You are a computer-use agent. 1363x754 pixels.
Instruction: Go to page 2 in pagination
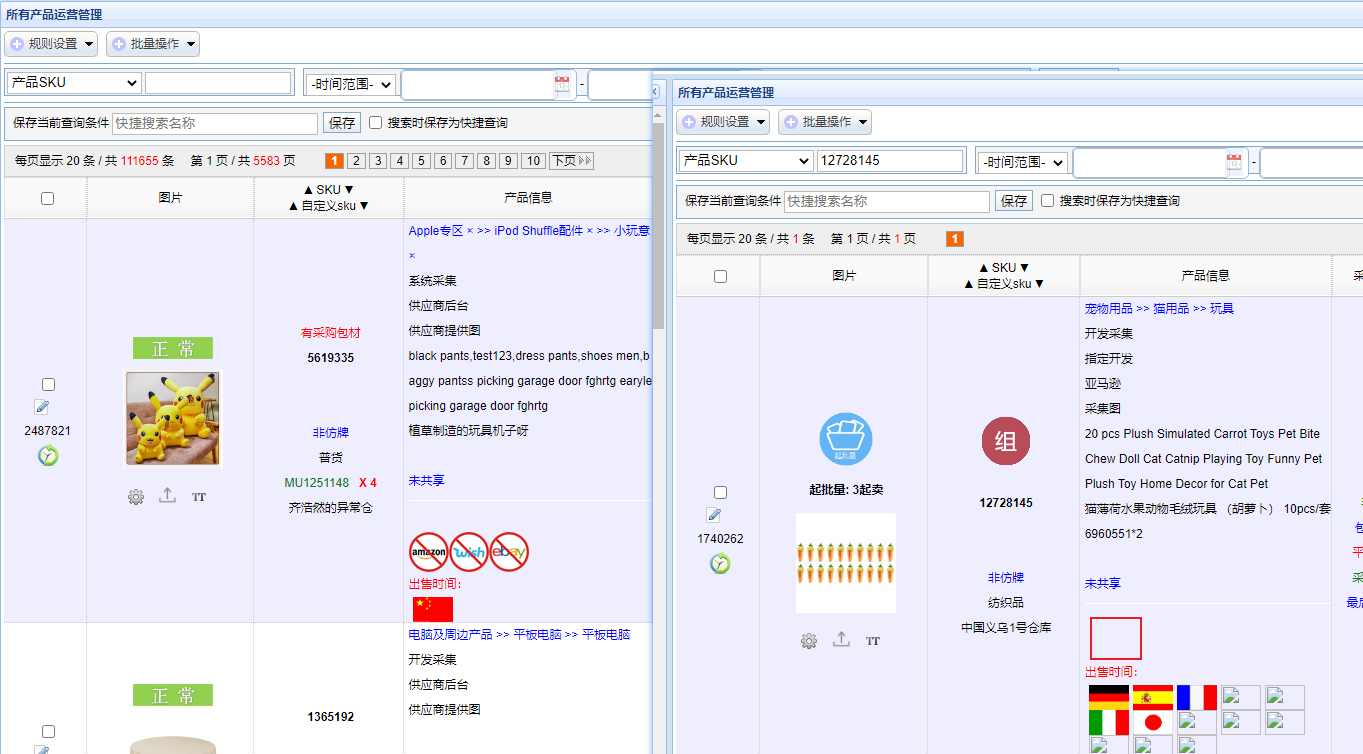(356, 161)
